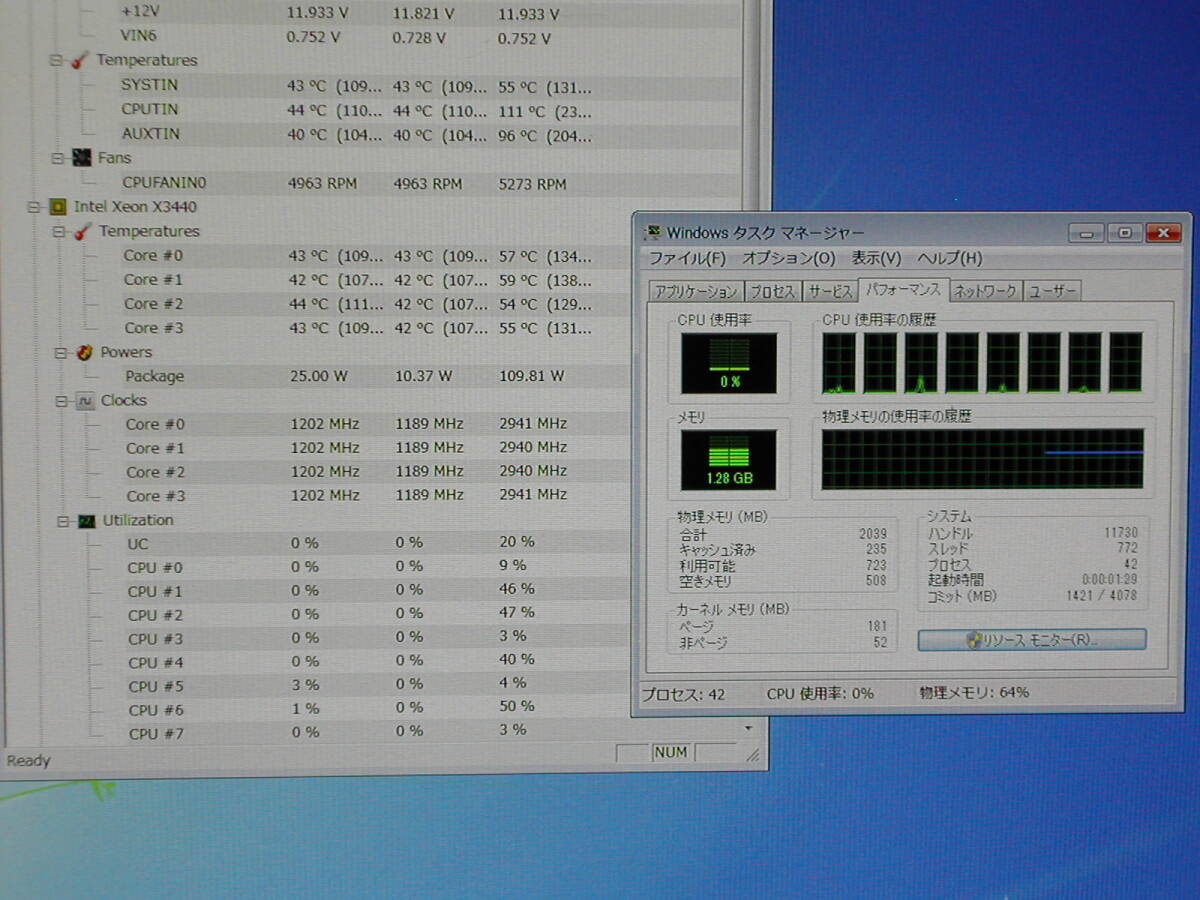Switch to the サービス tab

(x=830, y=292)
